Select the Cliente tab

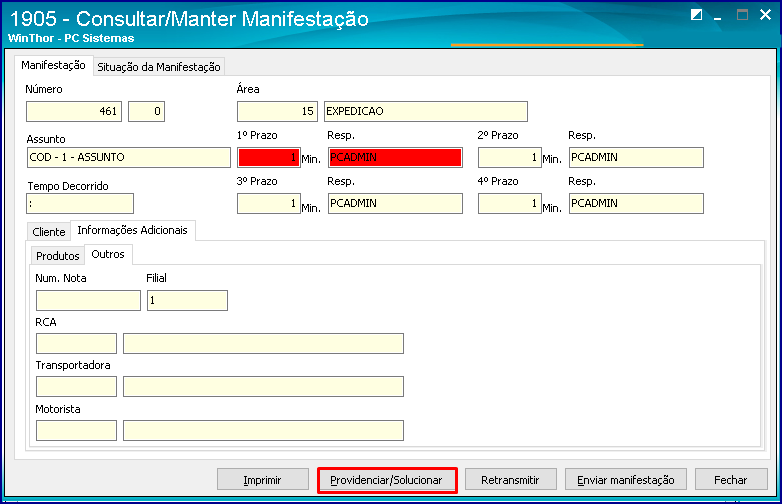[48, 232]
